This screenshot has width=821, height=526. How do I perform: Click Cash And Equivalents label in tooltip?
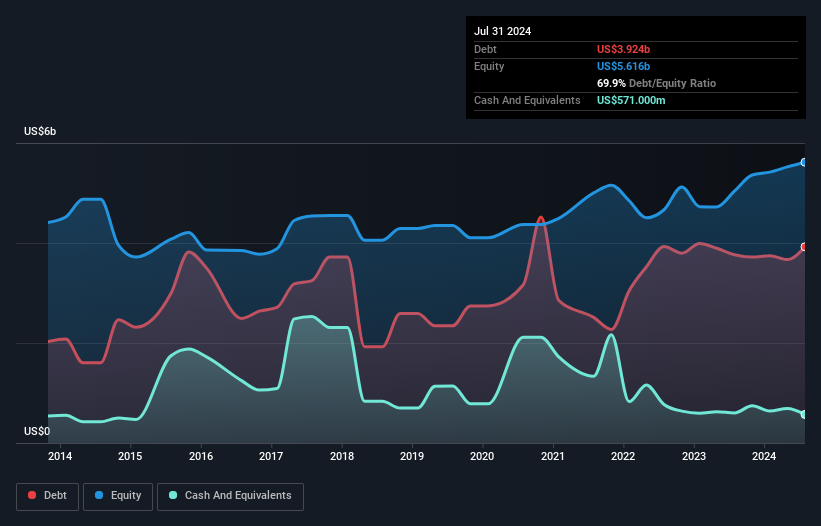tap(527, 100)
